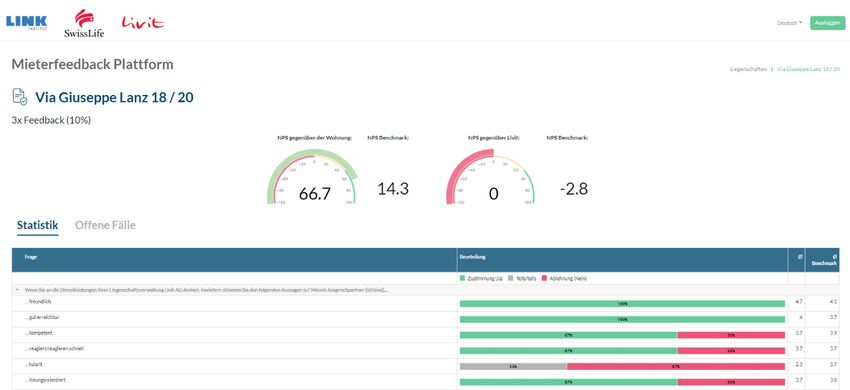Click the LINK Institut logo
Screen dimensions: 850x390
point(26,22)
